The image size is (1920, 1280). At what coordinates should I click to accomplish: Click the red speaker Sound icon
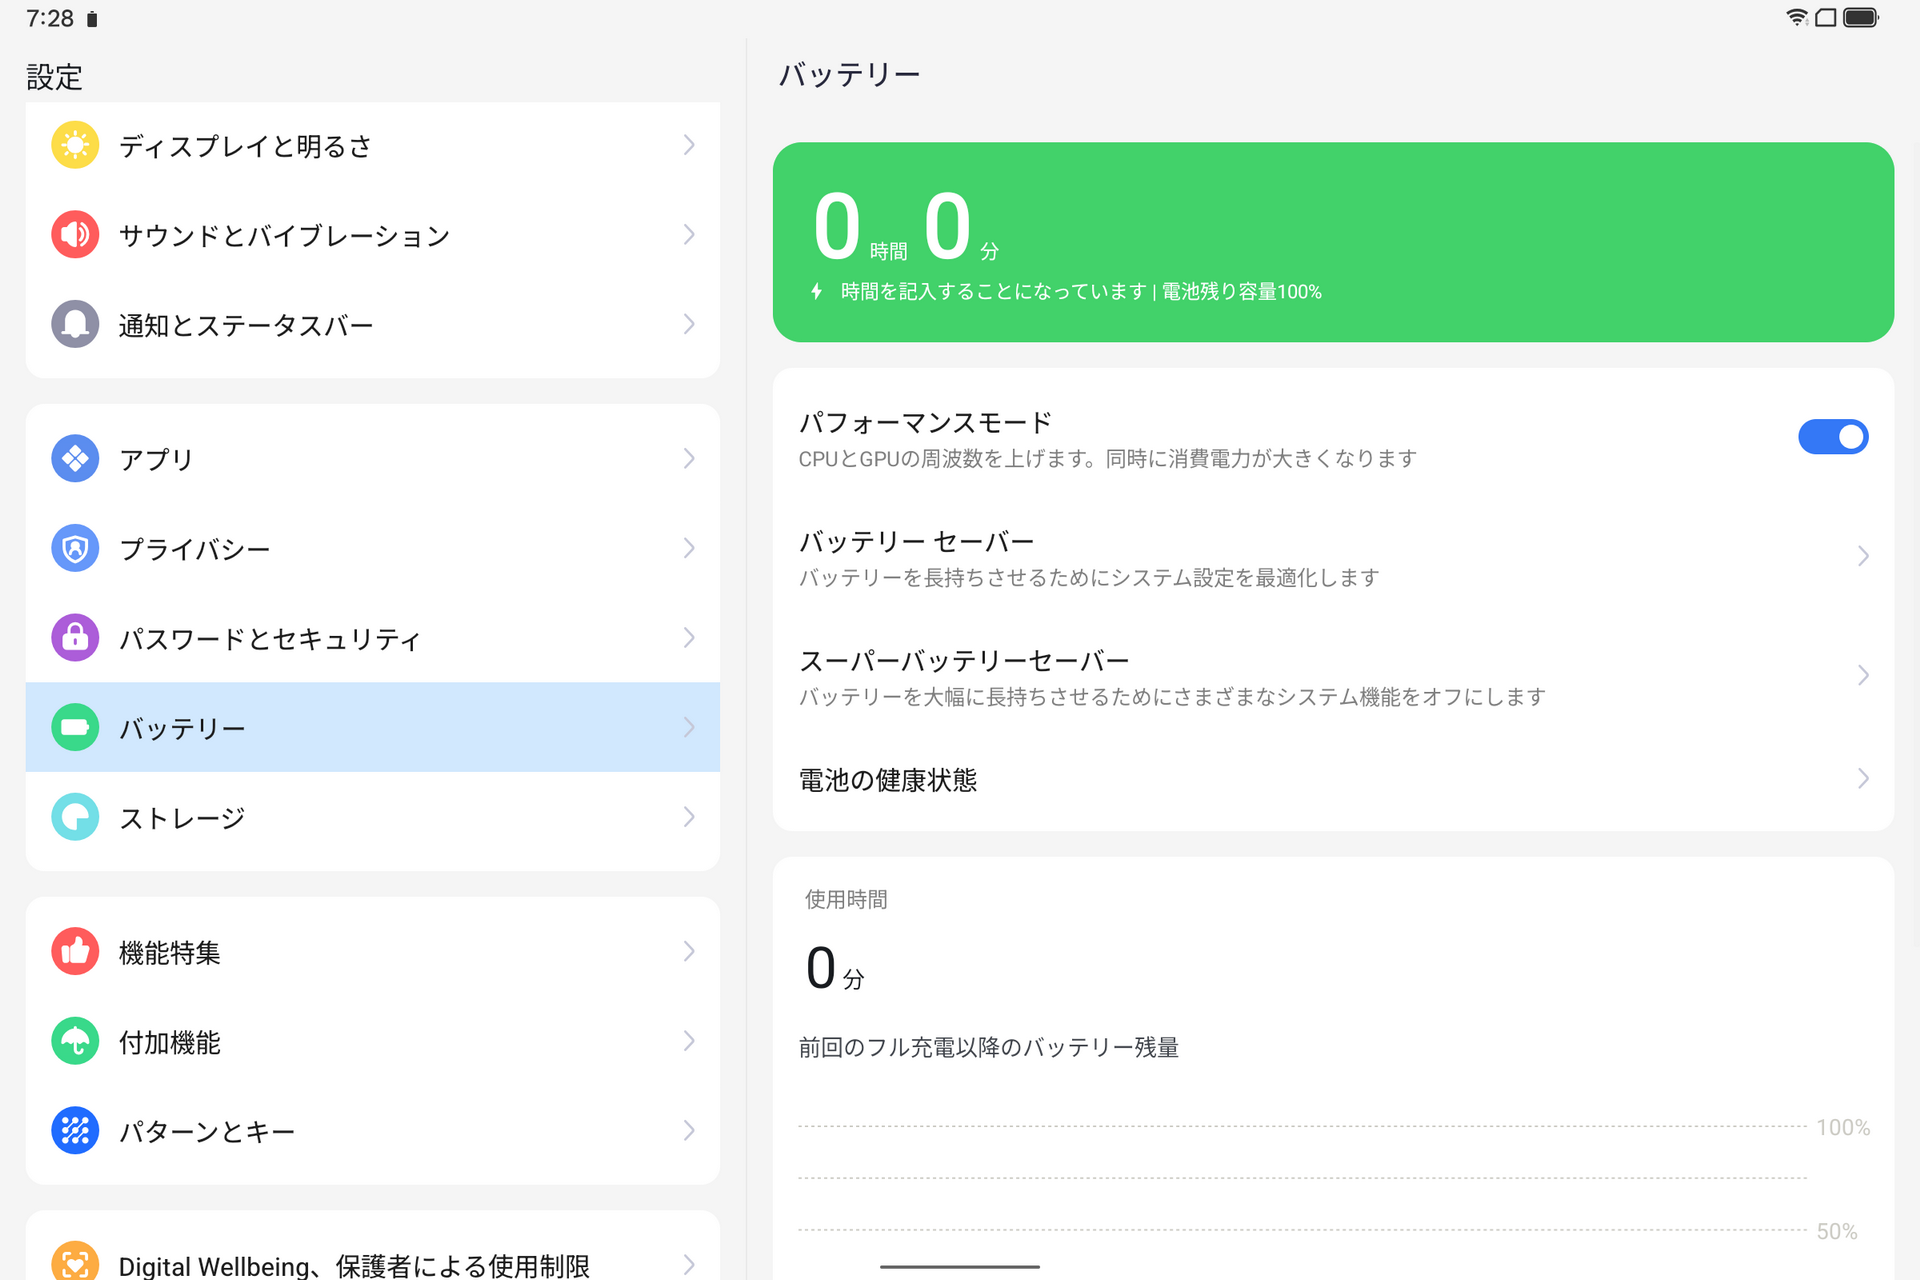point(75,235)
